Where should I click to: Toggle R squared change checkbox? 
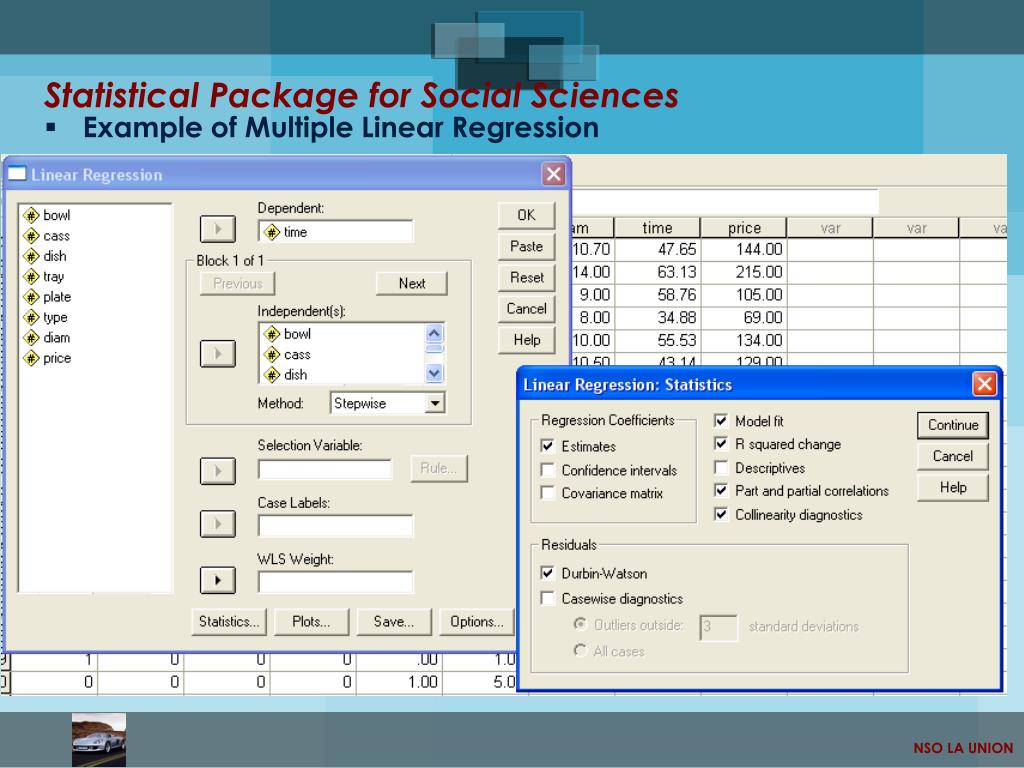pyautogui.click(x=721, y=444)
